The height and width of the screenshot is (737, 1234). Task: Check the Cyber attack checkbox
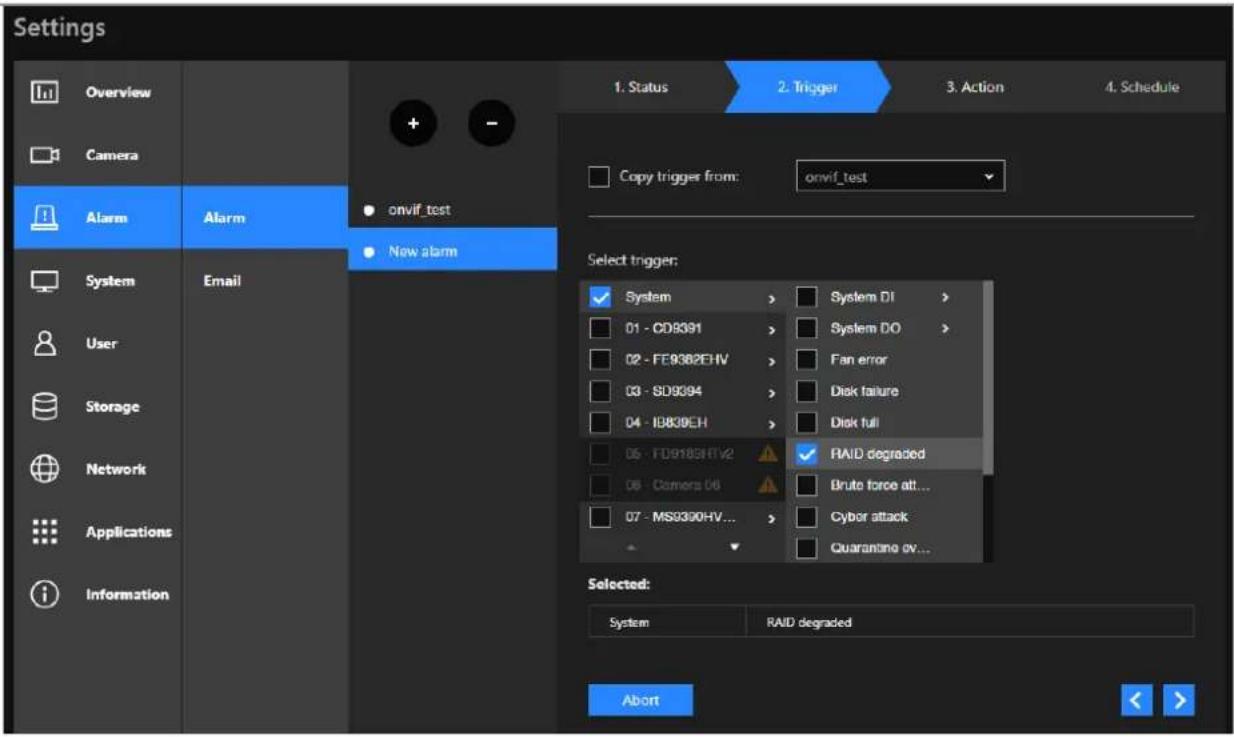point(807,517)
